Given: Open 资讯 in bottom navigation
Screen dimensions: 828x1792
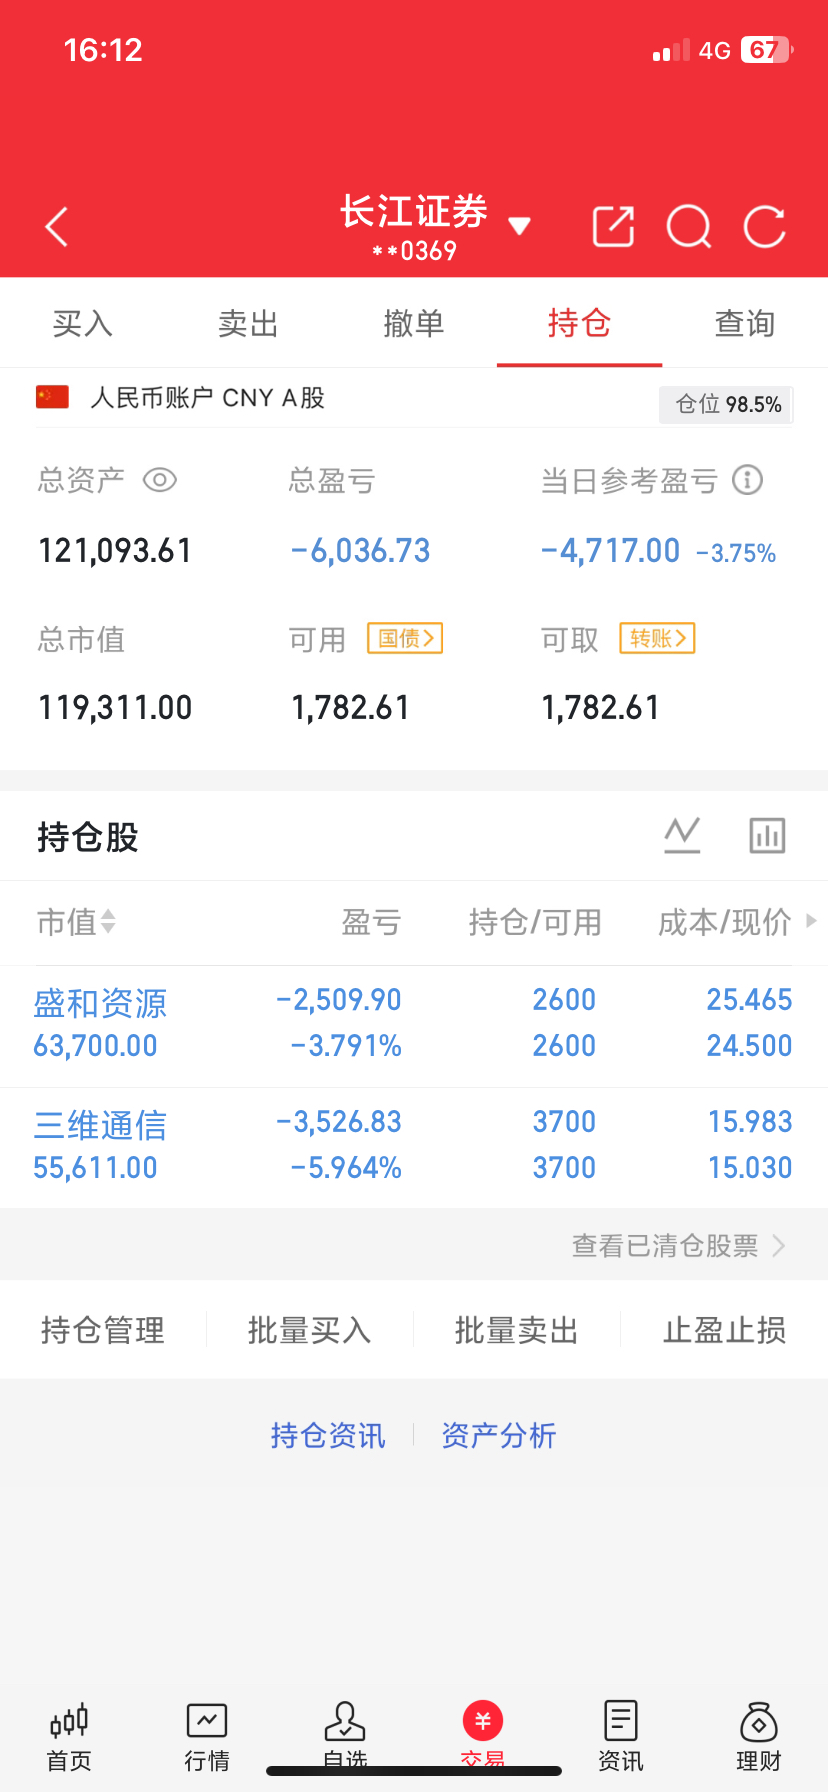Looking at the screenshot, I should 621,1737.
